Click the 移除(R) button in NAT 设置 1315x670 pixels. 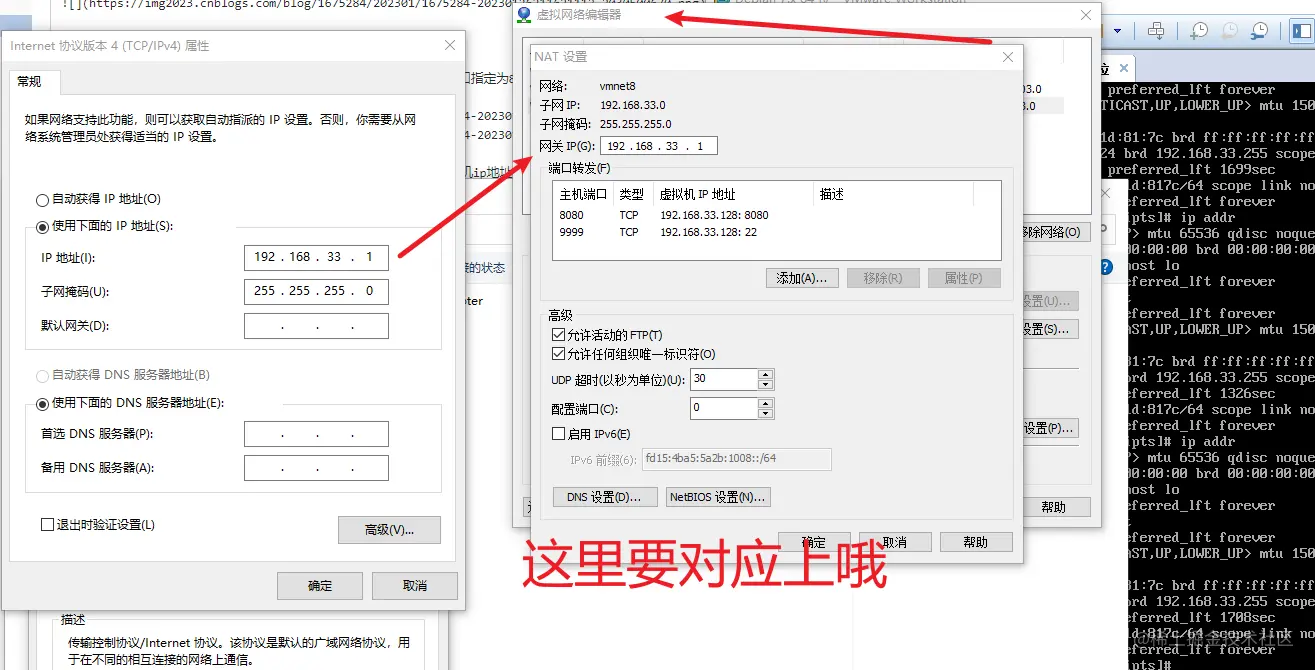883,278
